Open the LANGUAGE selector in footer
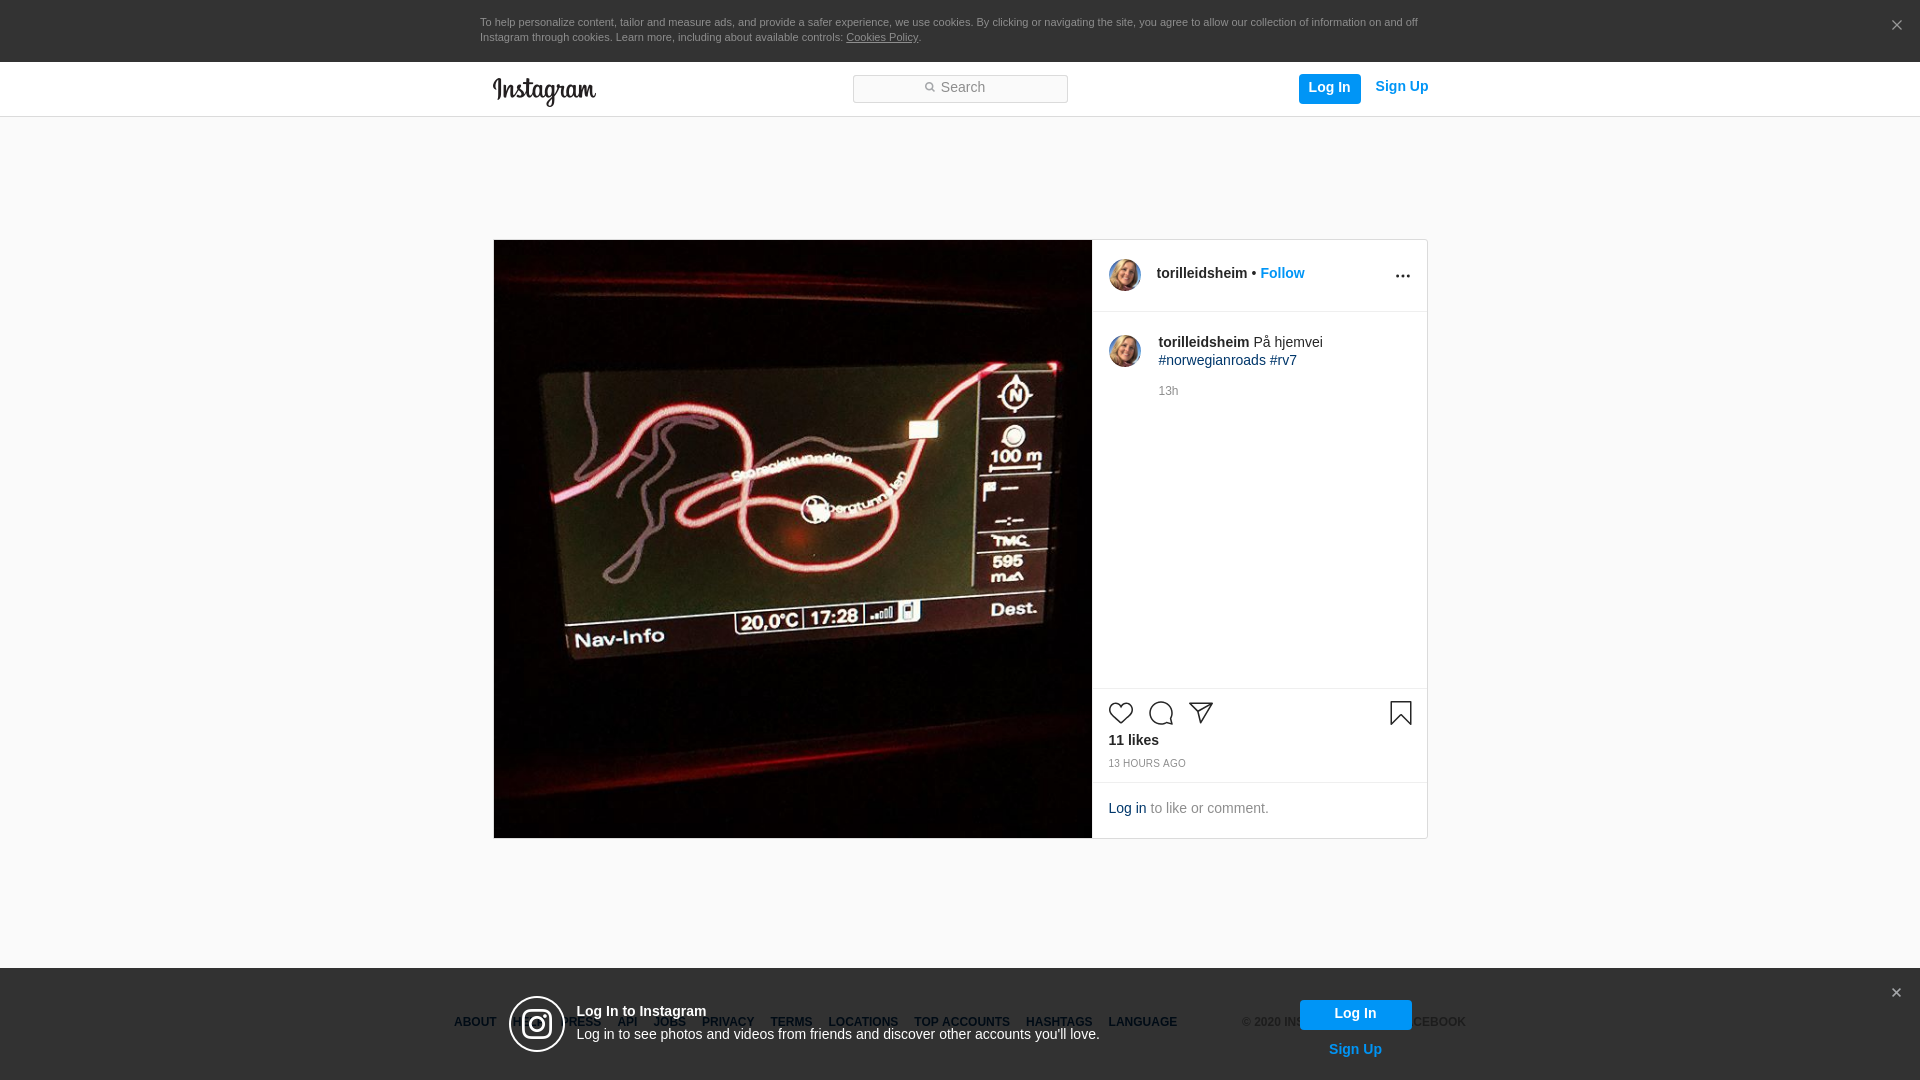Image resolution: width=1920 pixels, height=1080 pixels. point(1142,1022)
